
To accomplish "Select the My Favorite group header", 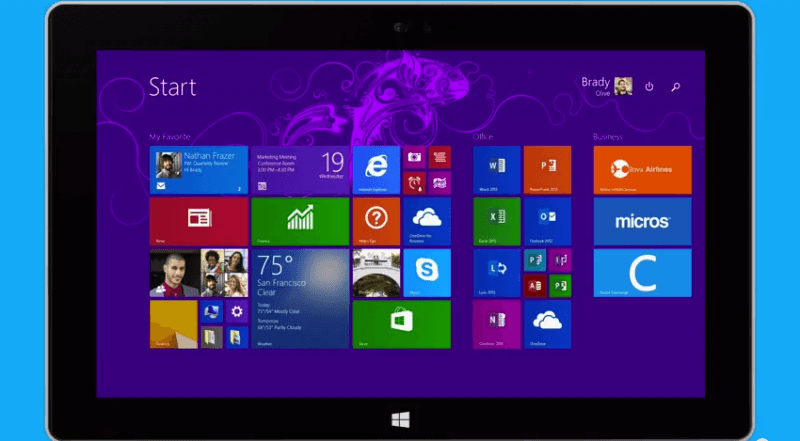I will pos(170,137).
